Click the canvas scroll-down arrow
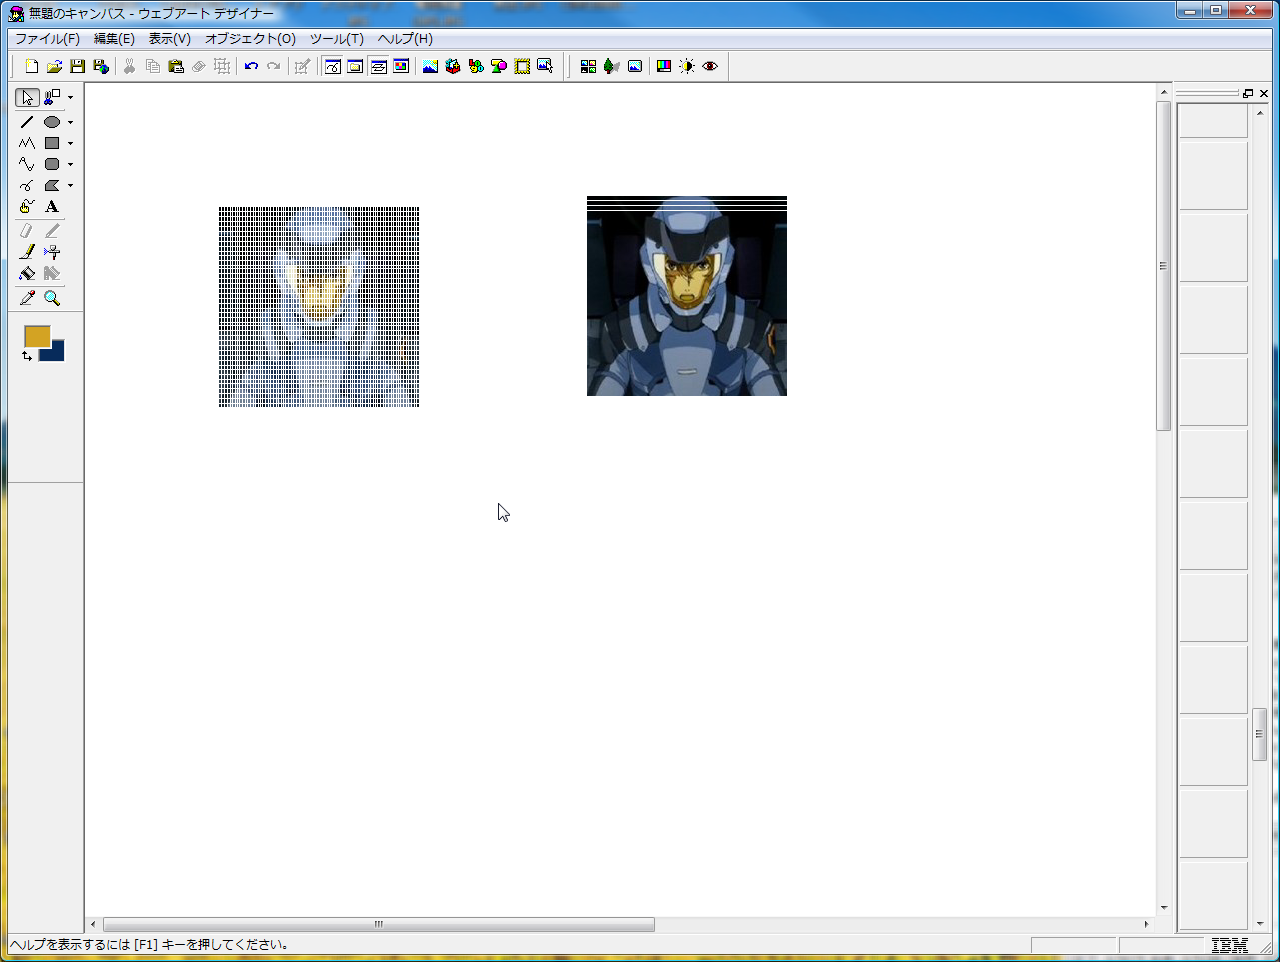Screen dimensions: 1280x962 coord(1163,908)
